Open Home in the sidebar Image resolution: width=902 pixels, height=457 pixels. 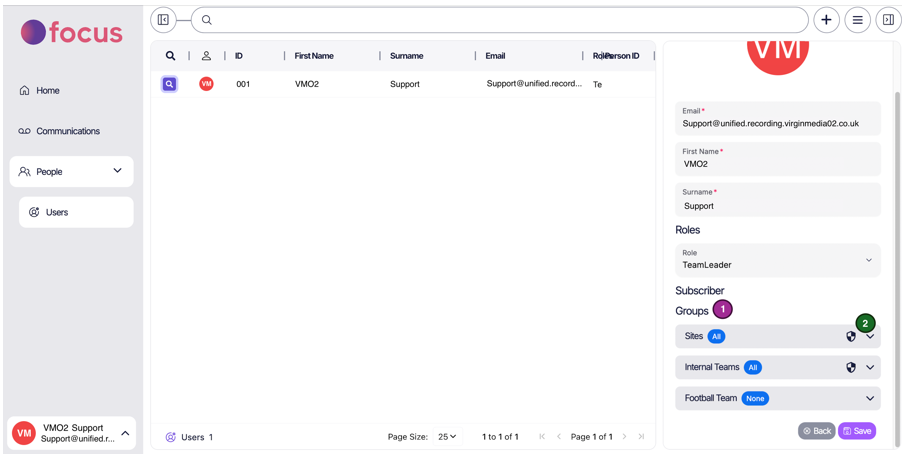click(x=47, y=91)
